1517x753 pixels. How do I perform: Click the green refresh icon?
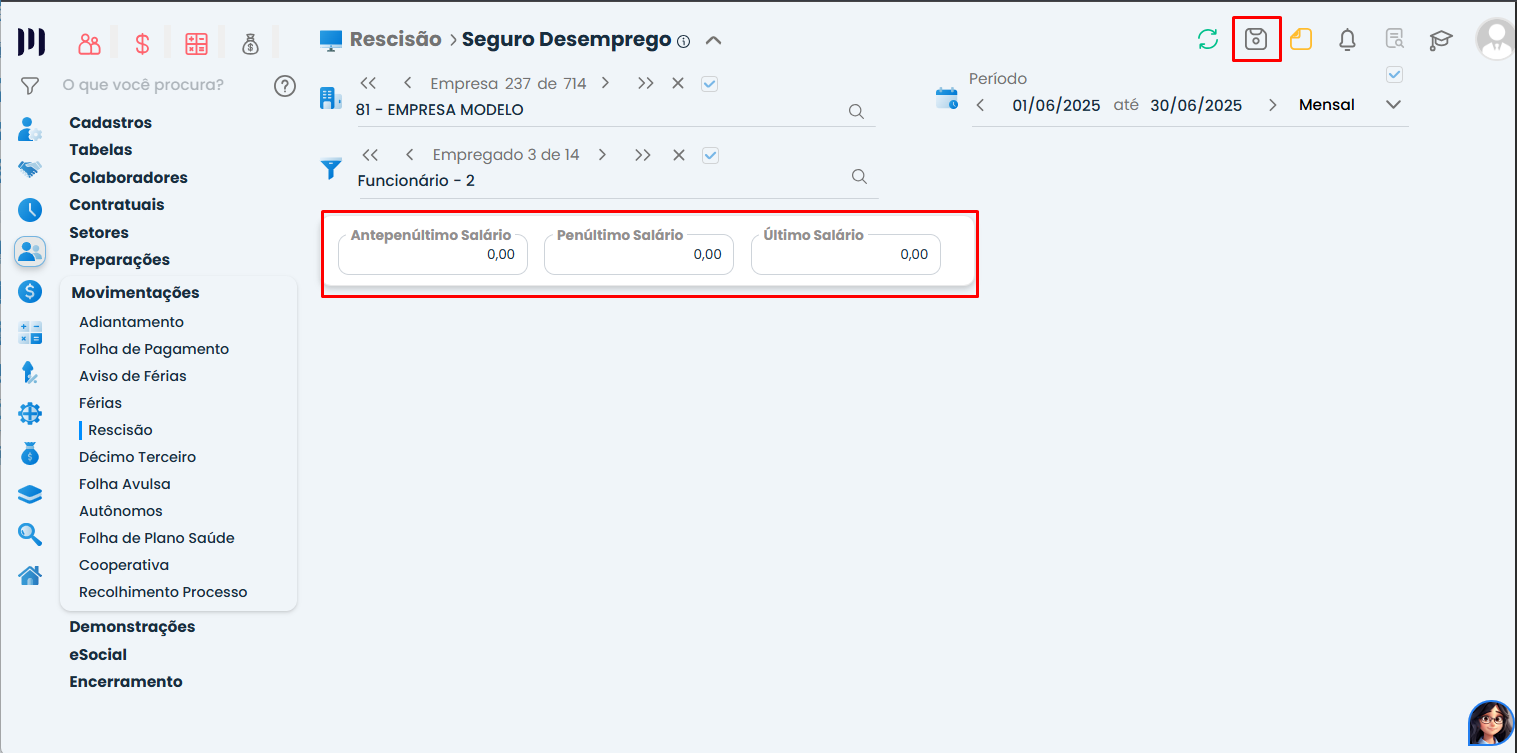tap(1208, 40)
